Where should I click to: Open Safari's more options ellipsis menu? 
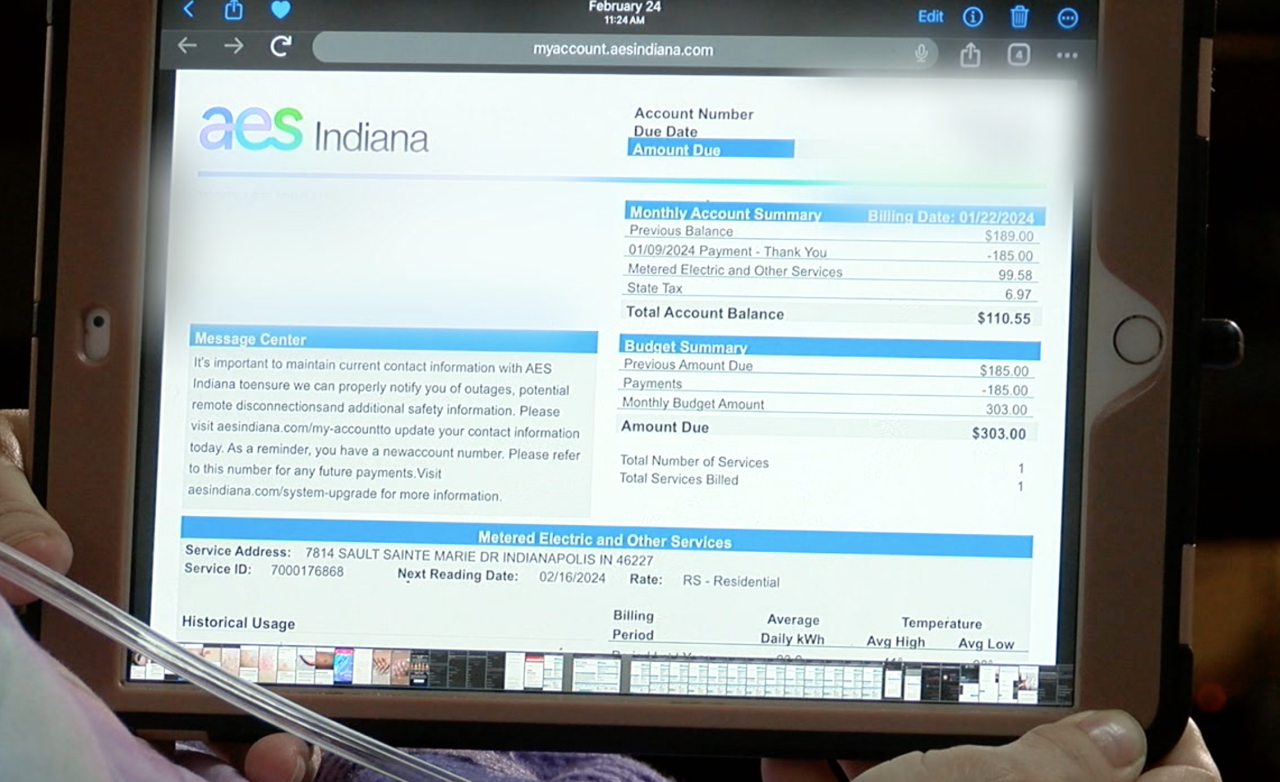pyautogui.click(x=1066, y=56)
